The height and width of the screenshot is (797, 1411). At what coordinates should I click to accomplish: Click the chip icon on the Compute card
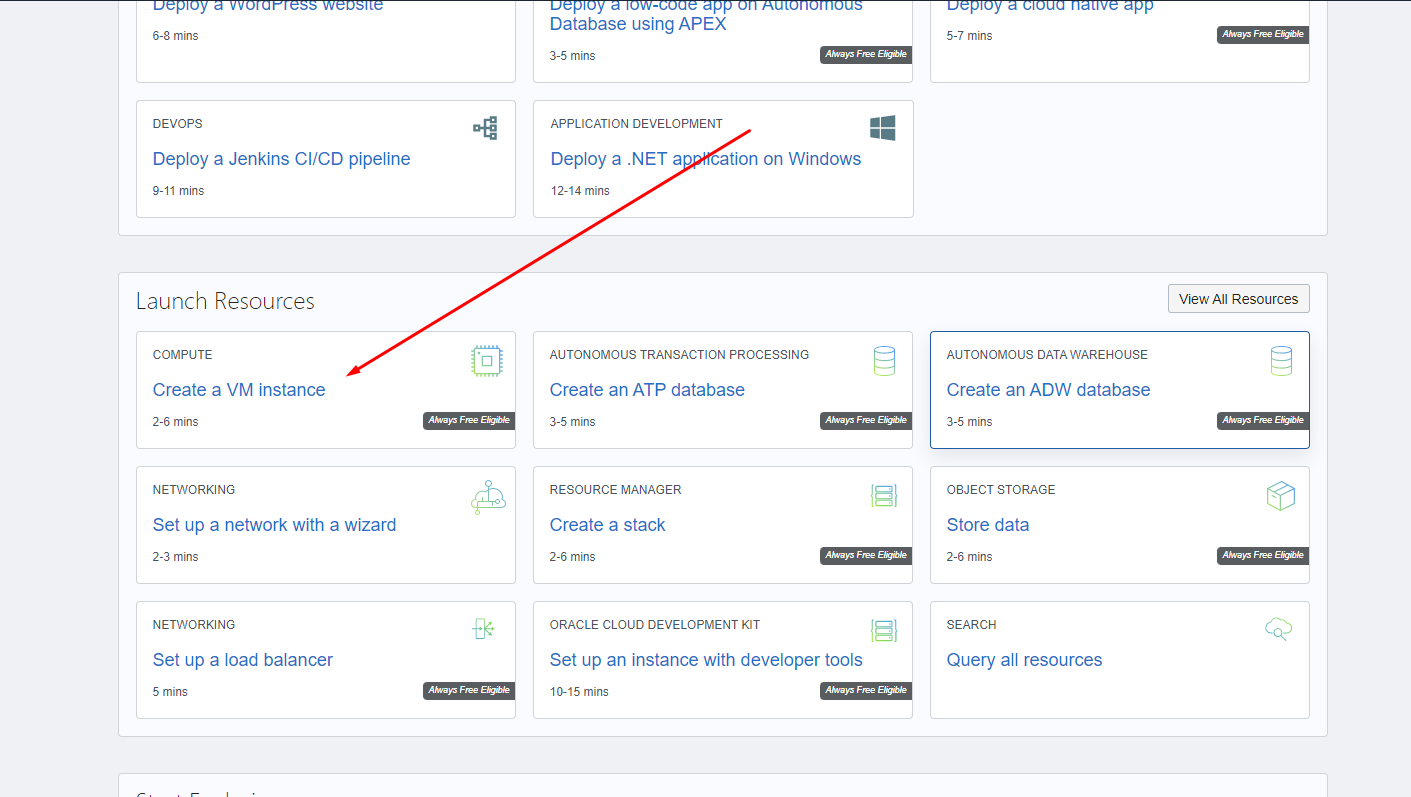click(x=487, y=361)
